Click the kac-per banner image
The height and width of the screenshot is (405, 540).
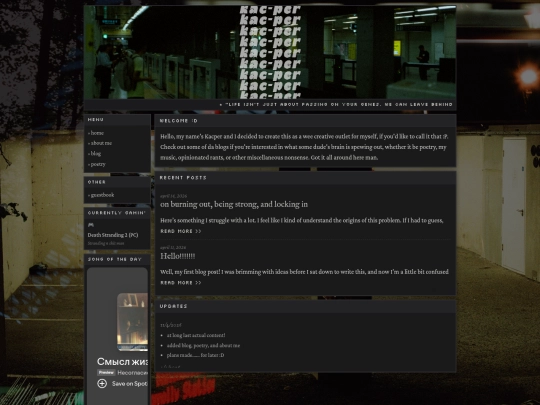270,52
